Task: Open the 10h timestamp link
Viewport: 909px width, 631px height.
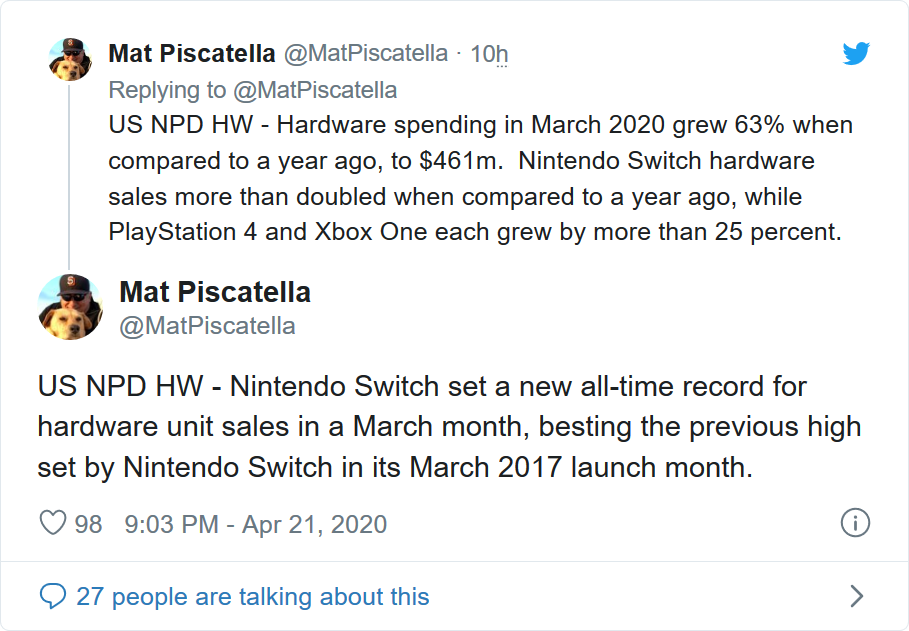Action: (489, 54)
